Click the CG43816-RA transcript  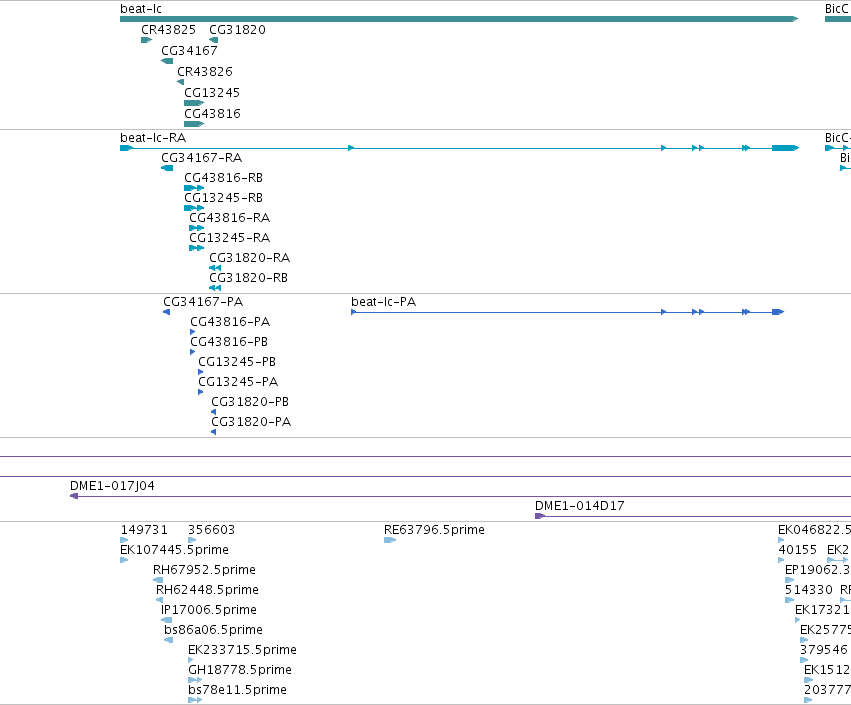pos(196,228)
